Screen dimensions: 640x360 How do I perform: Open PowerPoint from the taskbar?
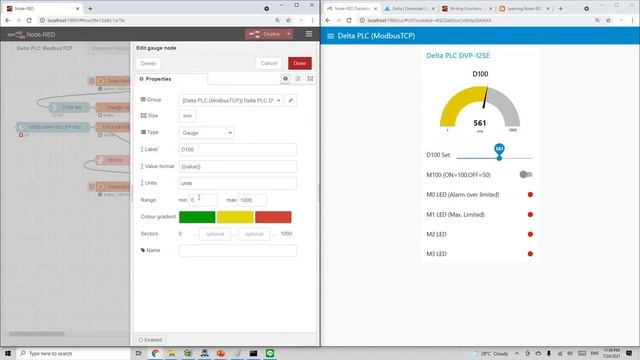[221, 353]
